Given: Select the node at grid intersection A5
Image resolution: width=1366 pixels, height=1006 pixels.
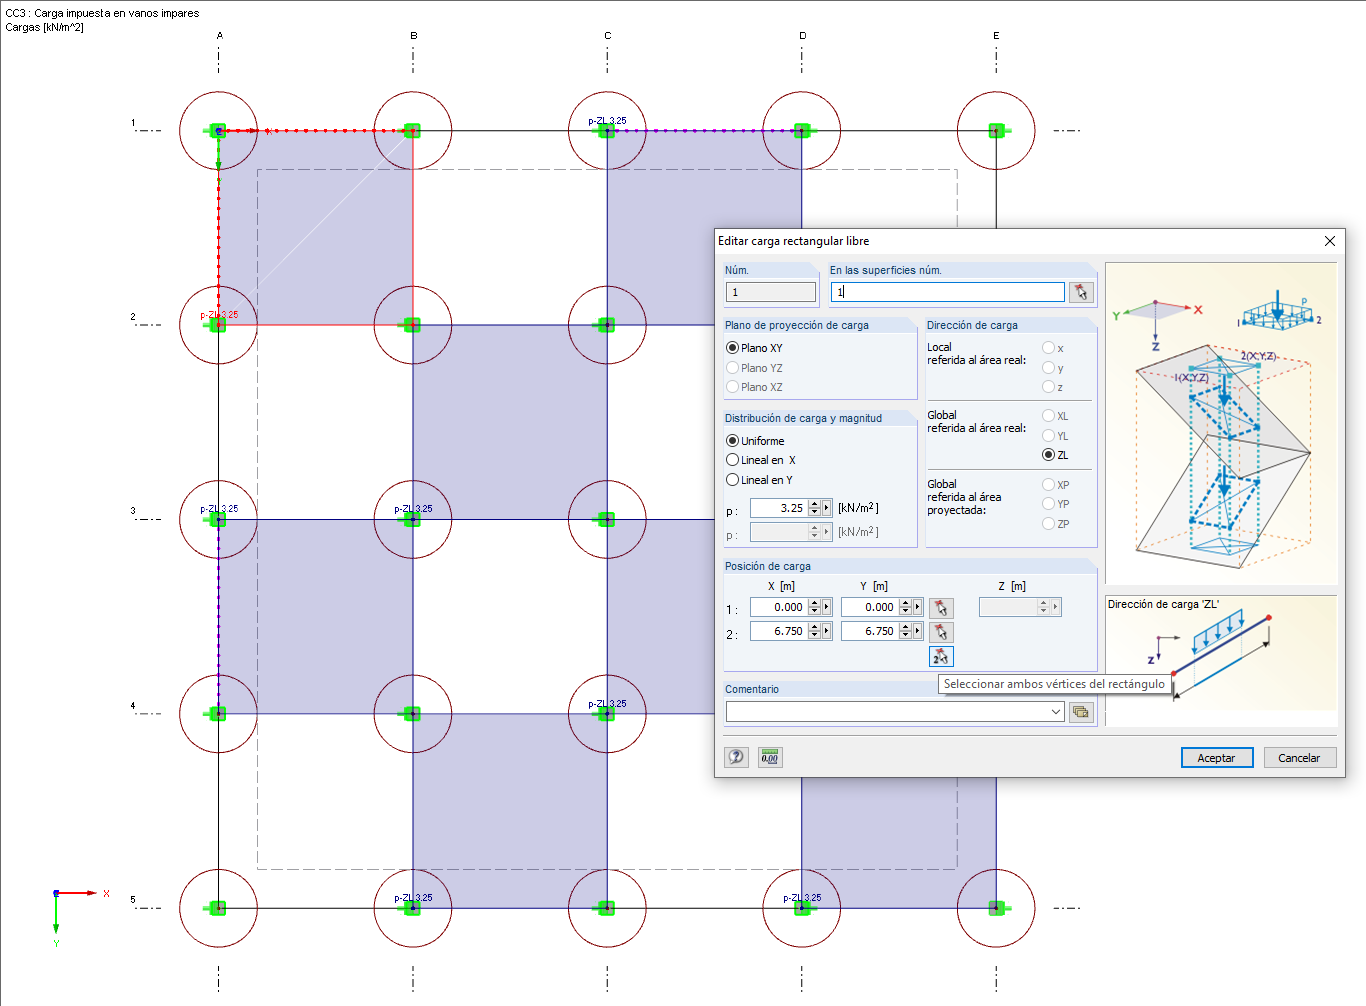Looking at the screenshot, I should point(218,908).
